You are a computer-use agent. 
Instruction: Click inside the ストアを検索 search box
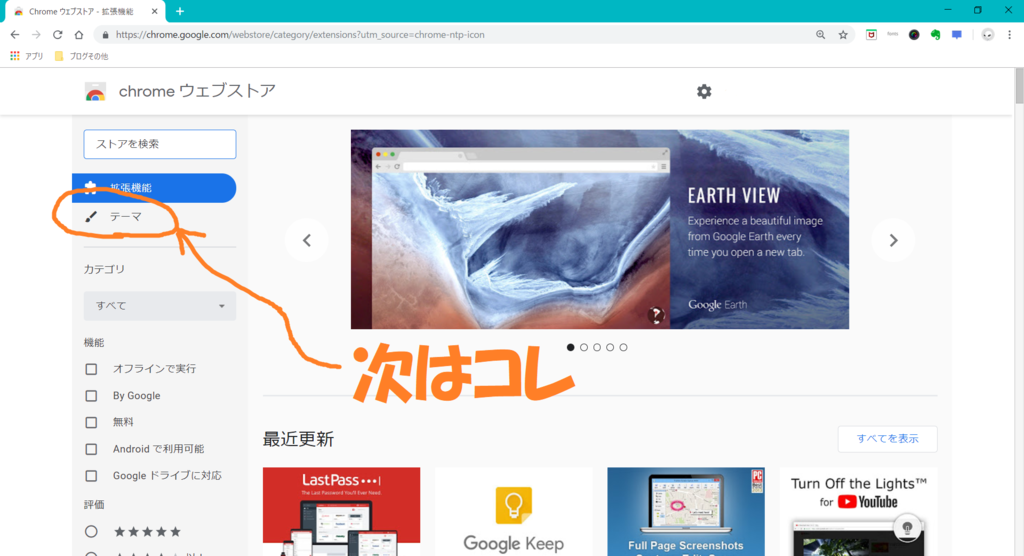pyautogui.click(x=160, y=144)
